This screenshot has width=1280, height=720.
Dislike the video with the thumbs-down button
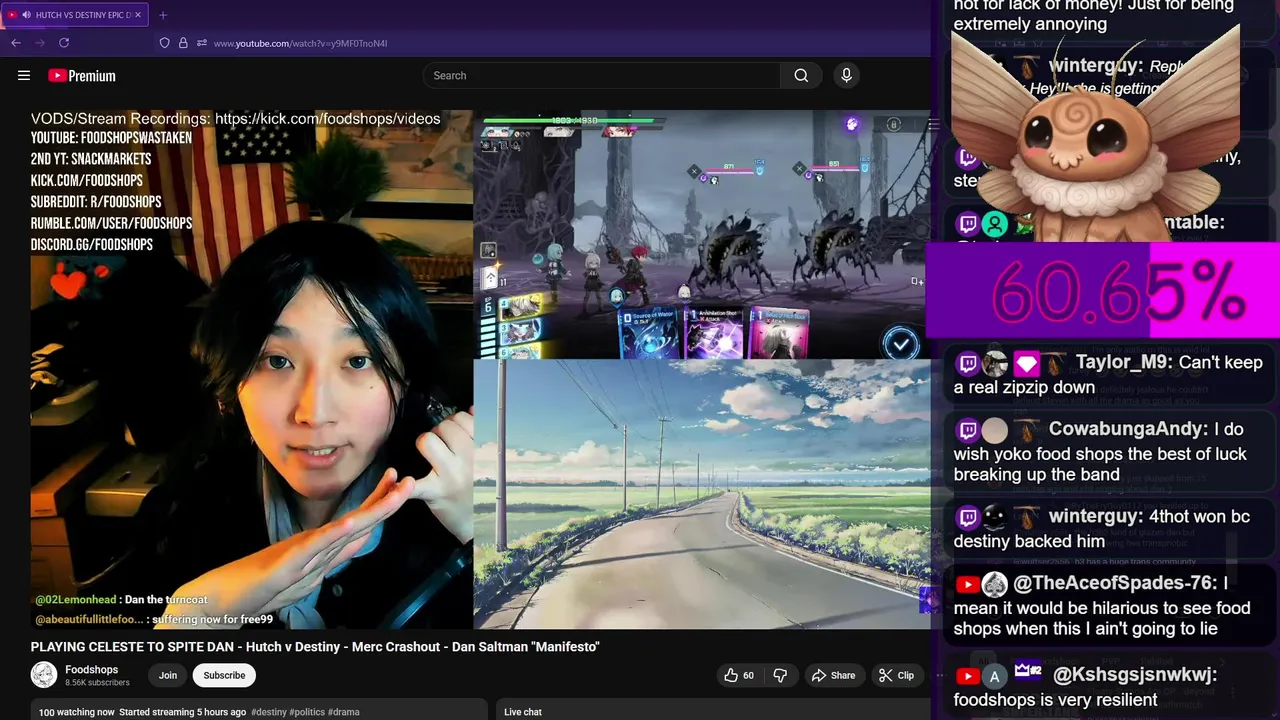pos(780,675)
